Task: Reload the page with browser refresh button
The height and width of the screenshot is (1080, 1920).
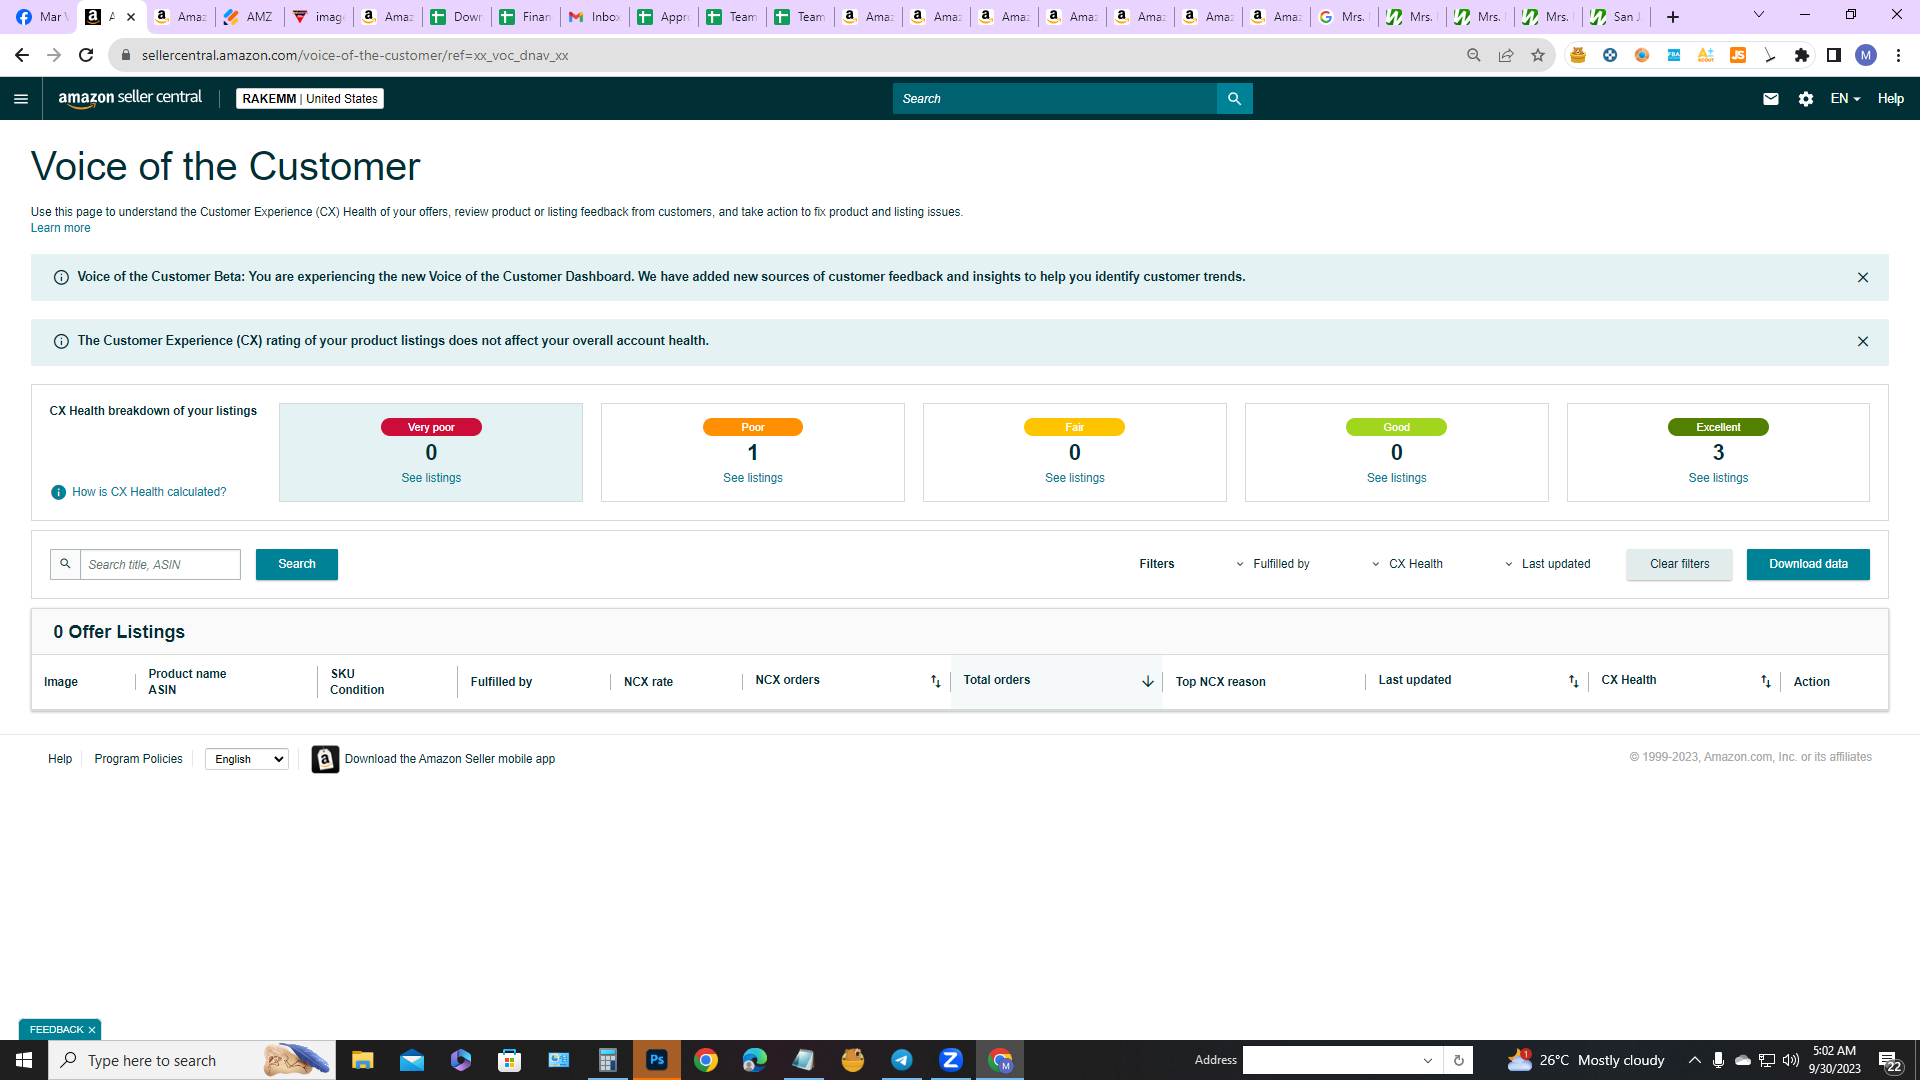Action: [86, 55]
